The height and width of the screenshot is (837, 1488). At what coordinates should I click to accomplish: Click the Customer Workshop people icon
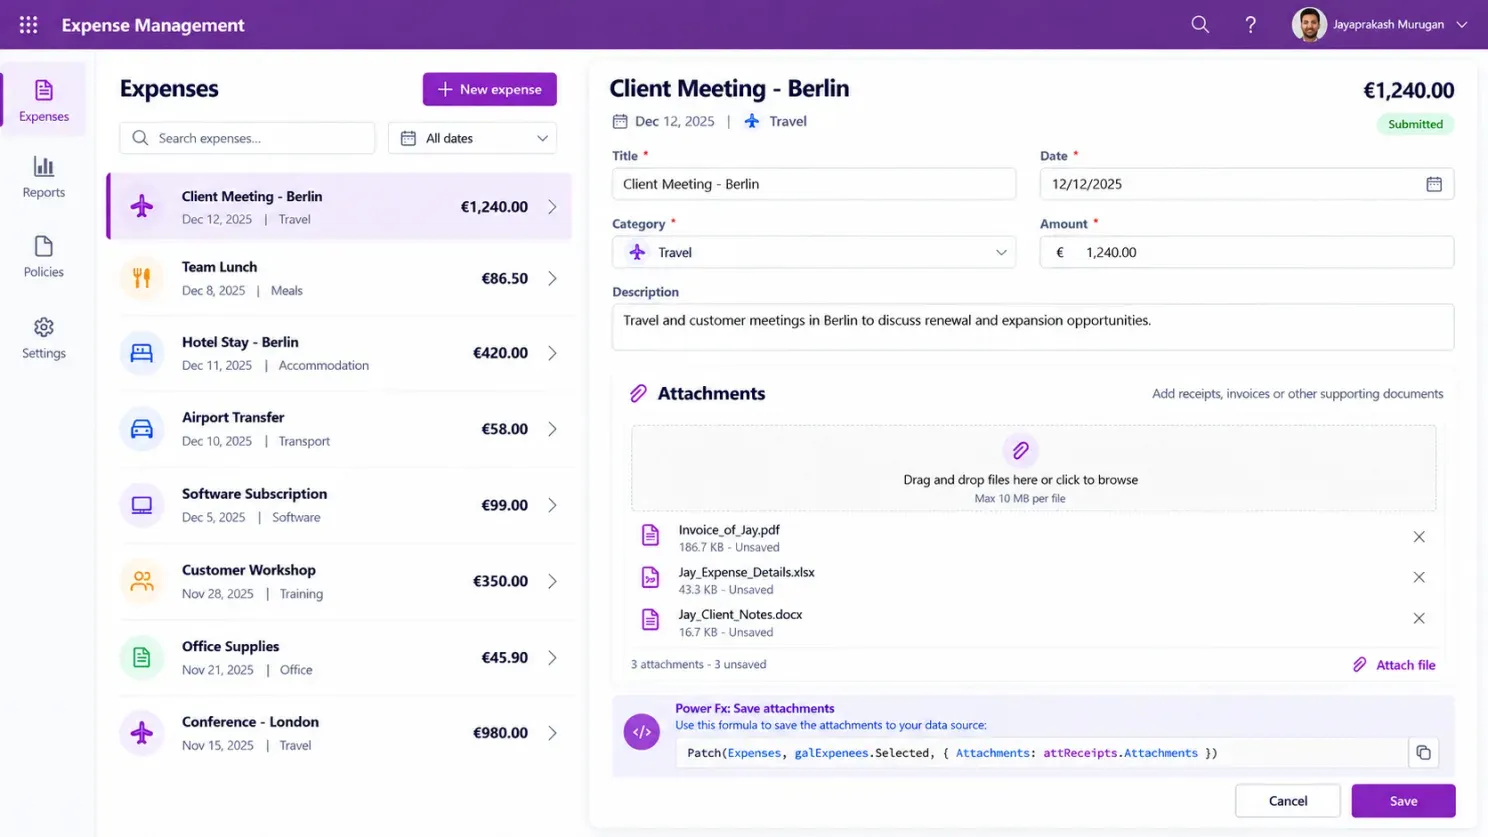pyautogui.click(x=142, y=581)
